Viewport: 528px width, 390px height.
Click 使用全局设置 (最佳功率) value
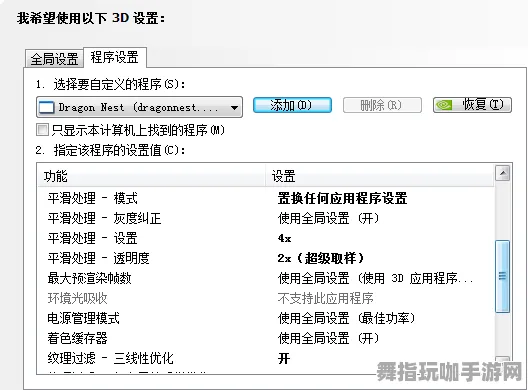point(346,318)
